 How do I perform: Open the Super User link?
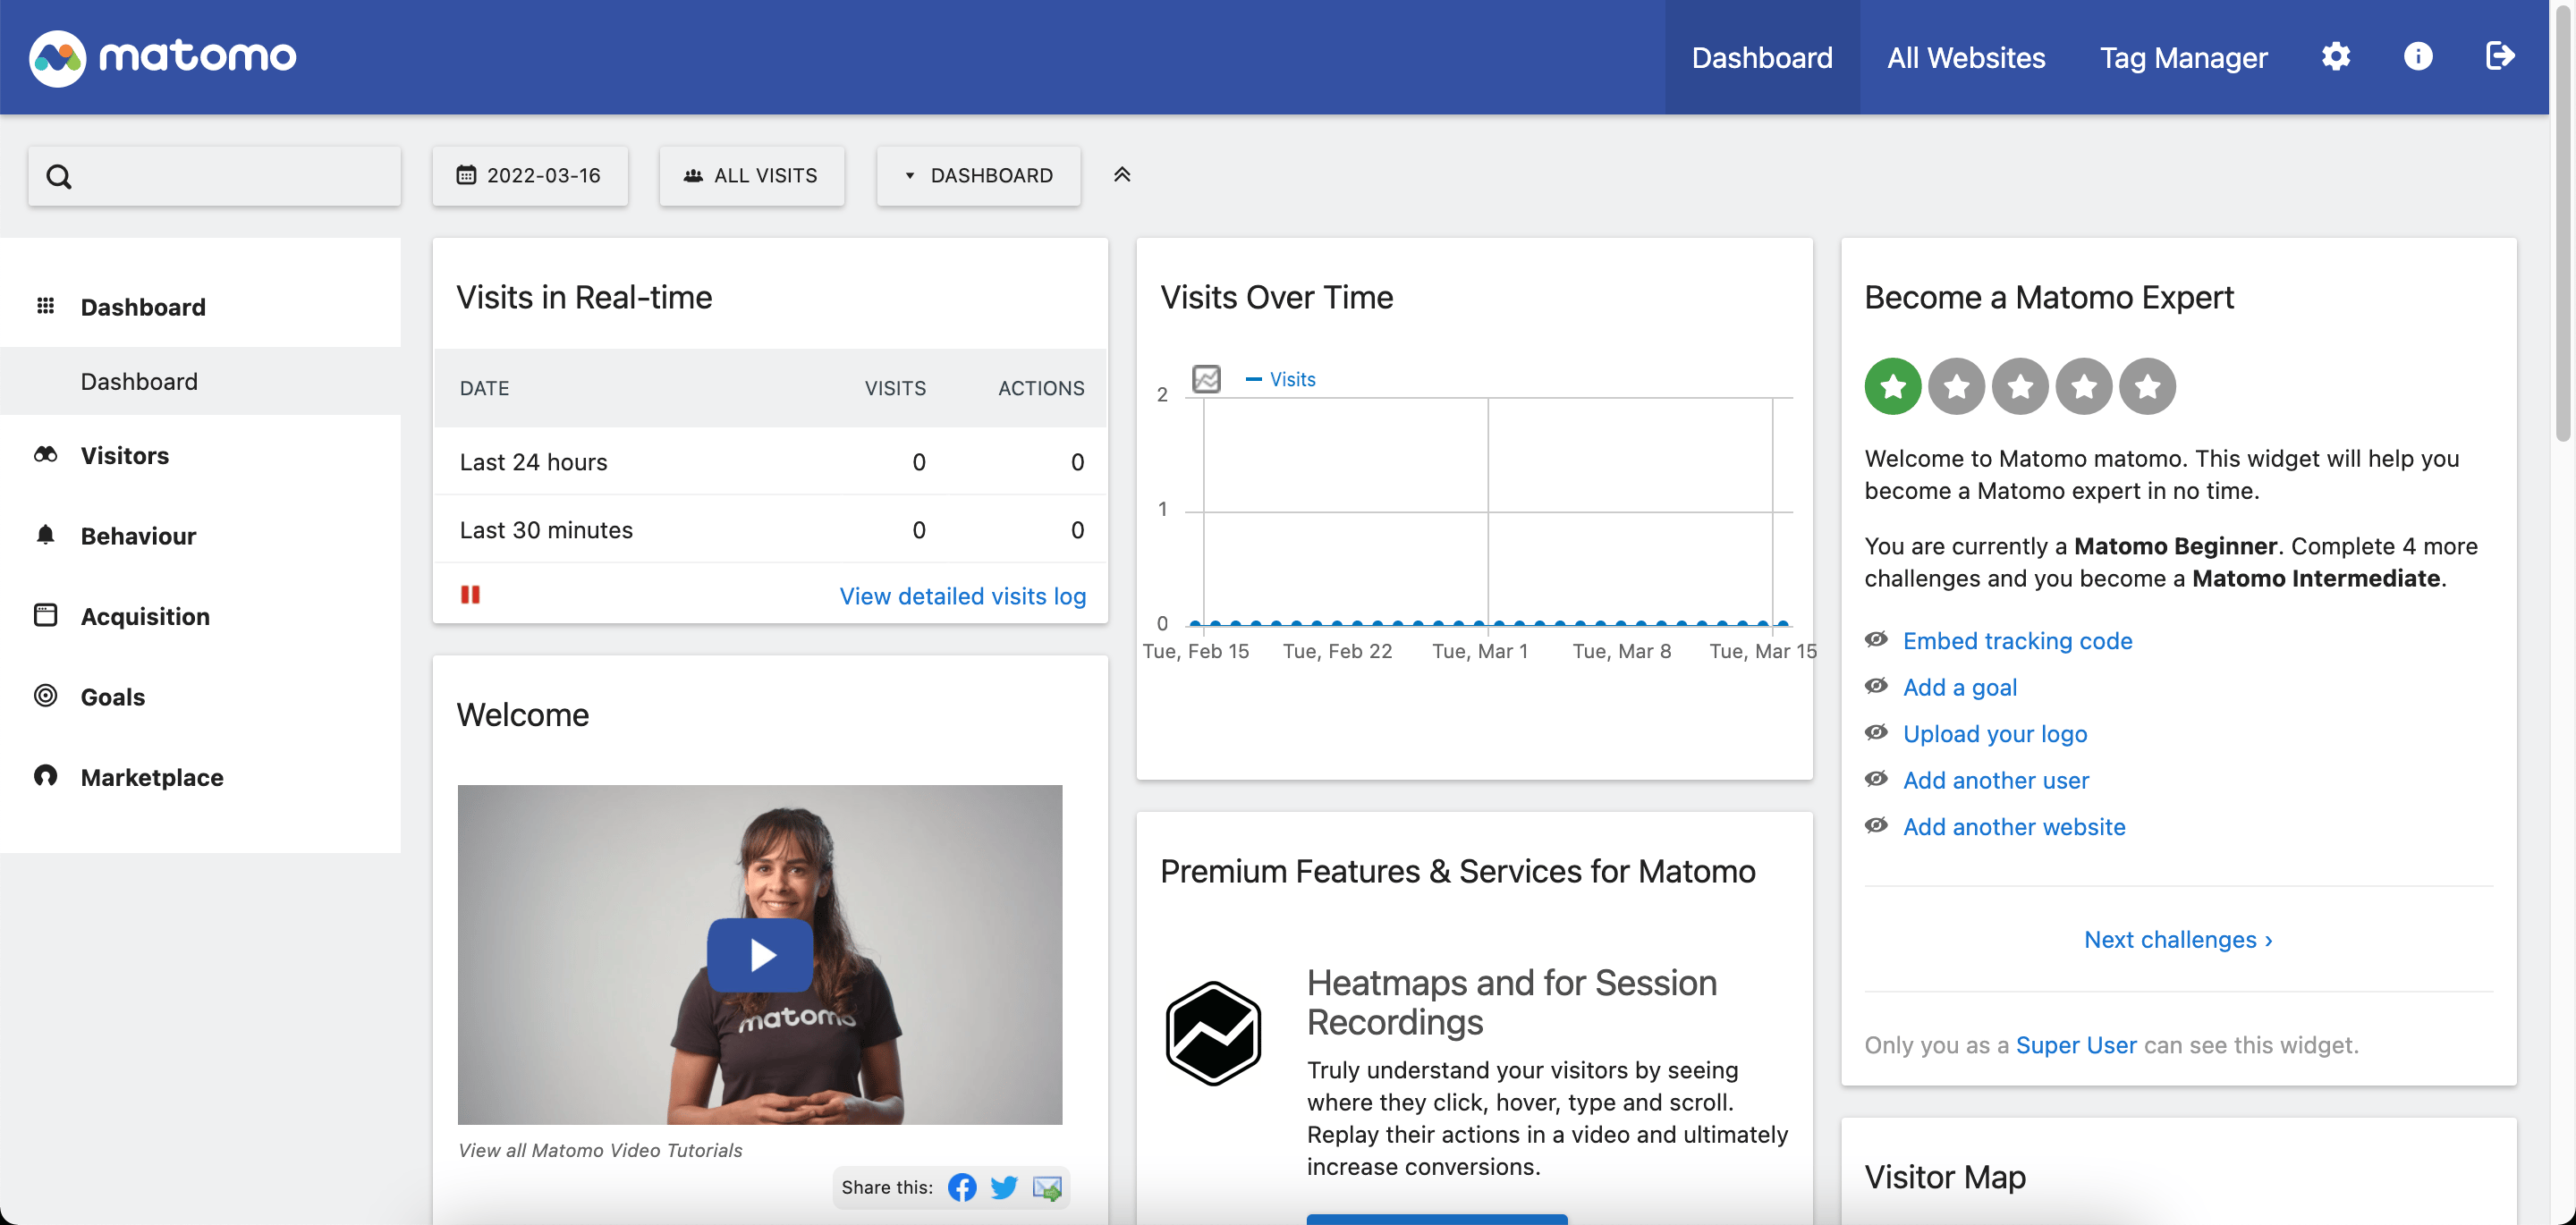click(x=2076, y=1045)
